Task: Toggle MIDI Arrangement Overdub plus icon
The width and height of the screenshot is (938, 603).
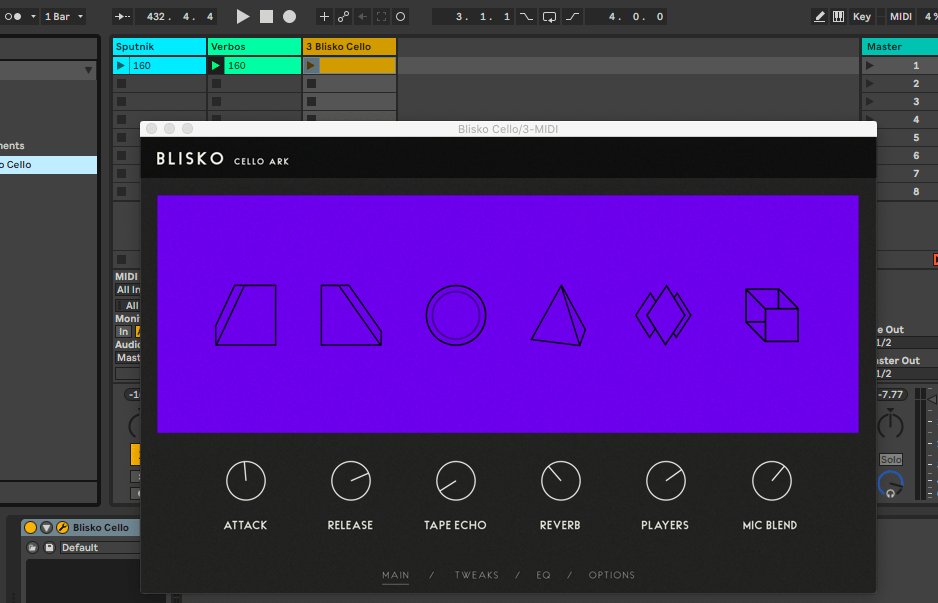Action: point(324,17)
